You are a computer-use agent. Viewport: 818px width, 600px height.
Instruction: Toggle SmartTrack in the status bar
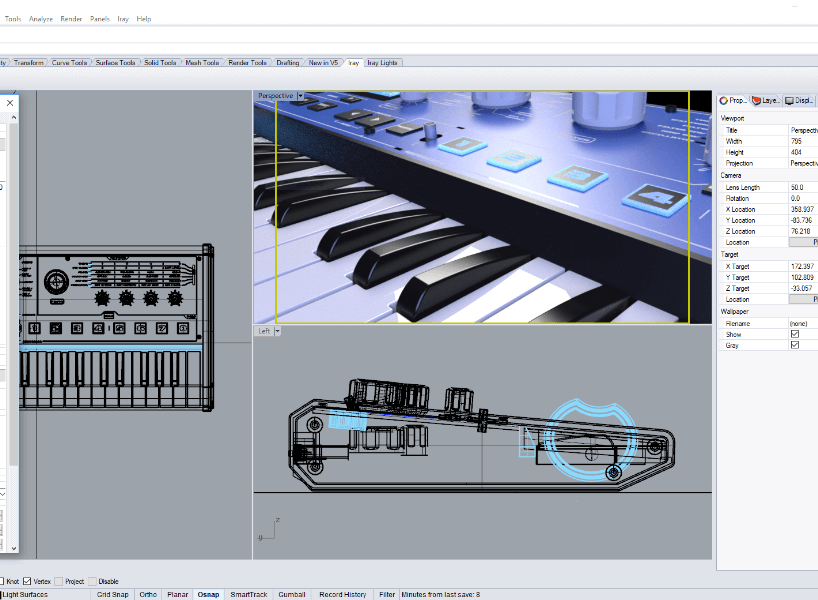click(249, 594)
